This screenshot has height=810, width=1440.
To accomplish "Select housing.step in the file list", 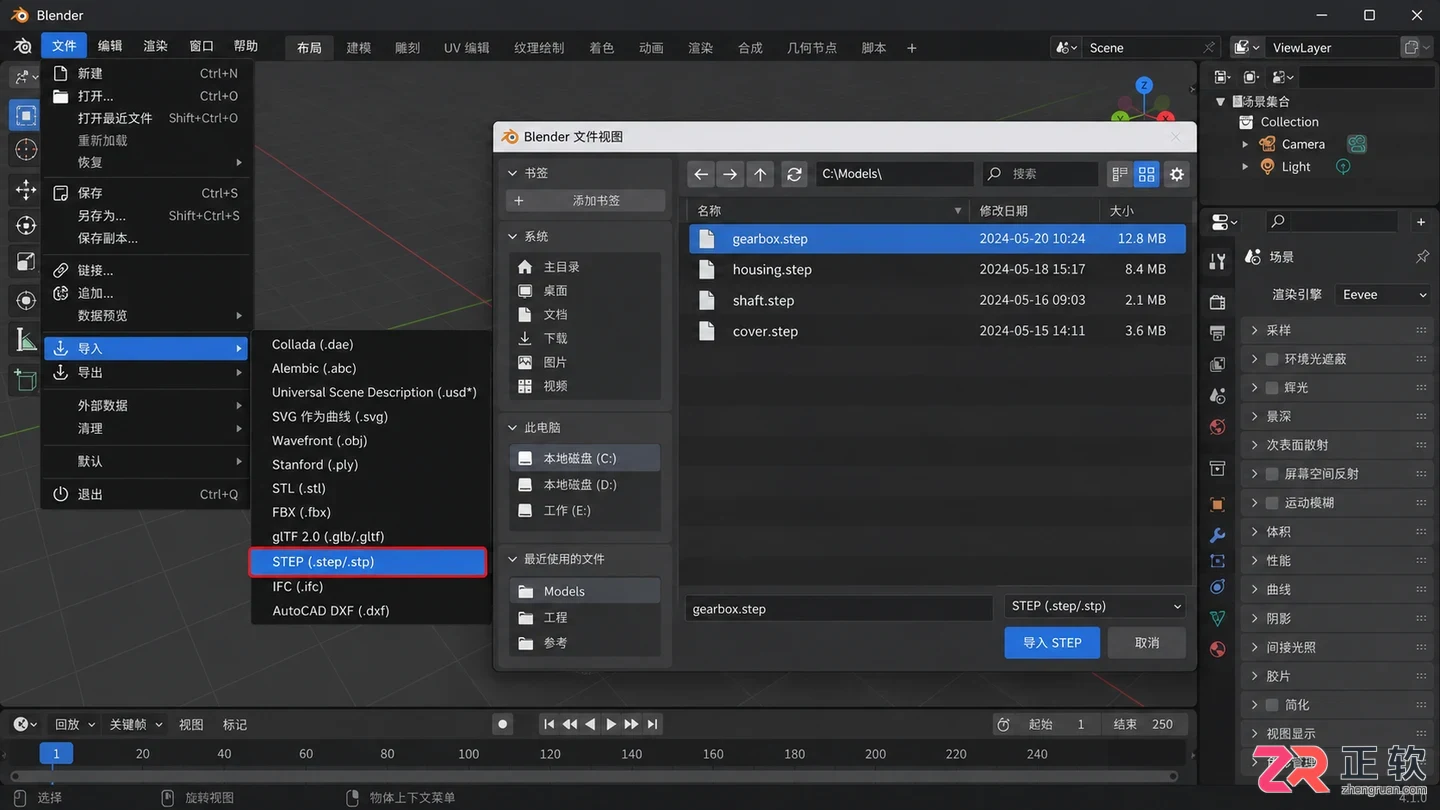I will (x=937, y=270).
